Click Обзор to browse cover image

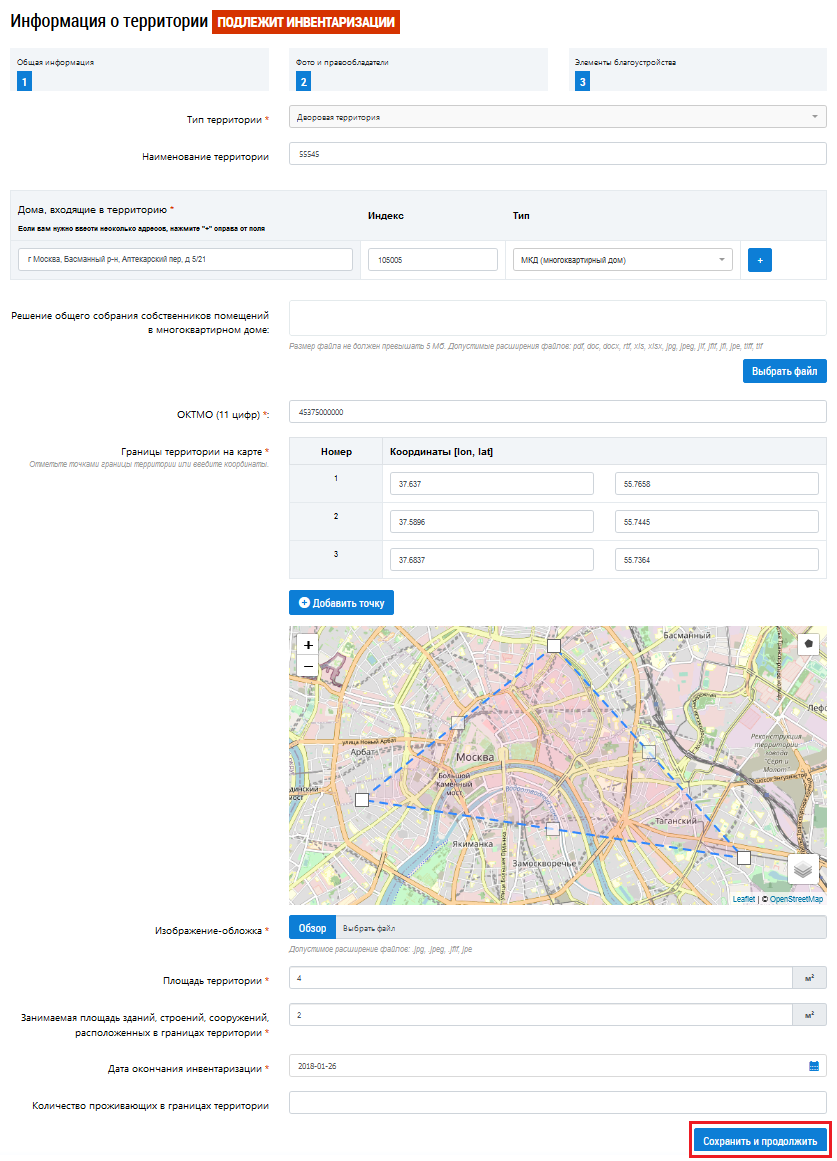pyautogui.click(x=312, y=928)
